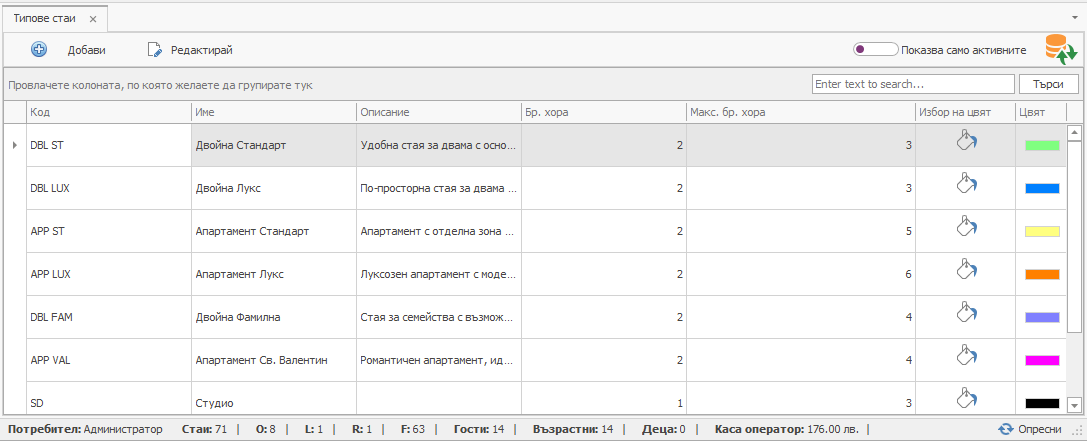Image resolution: width=1087 pixels, height=441 pixels.
Task: Open color picker for DBL FAM row
Action: [x=965, y=314]
